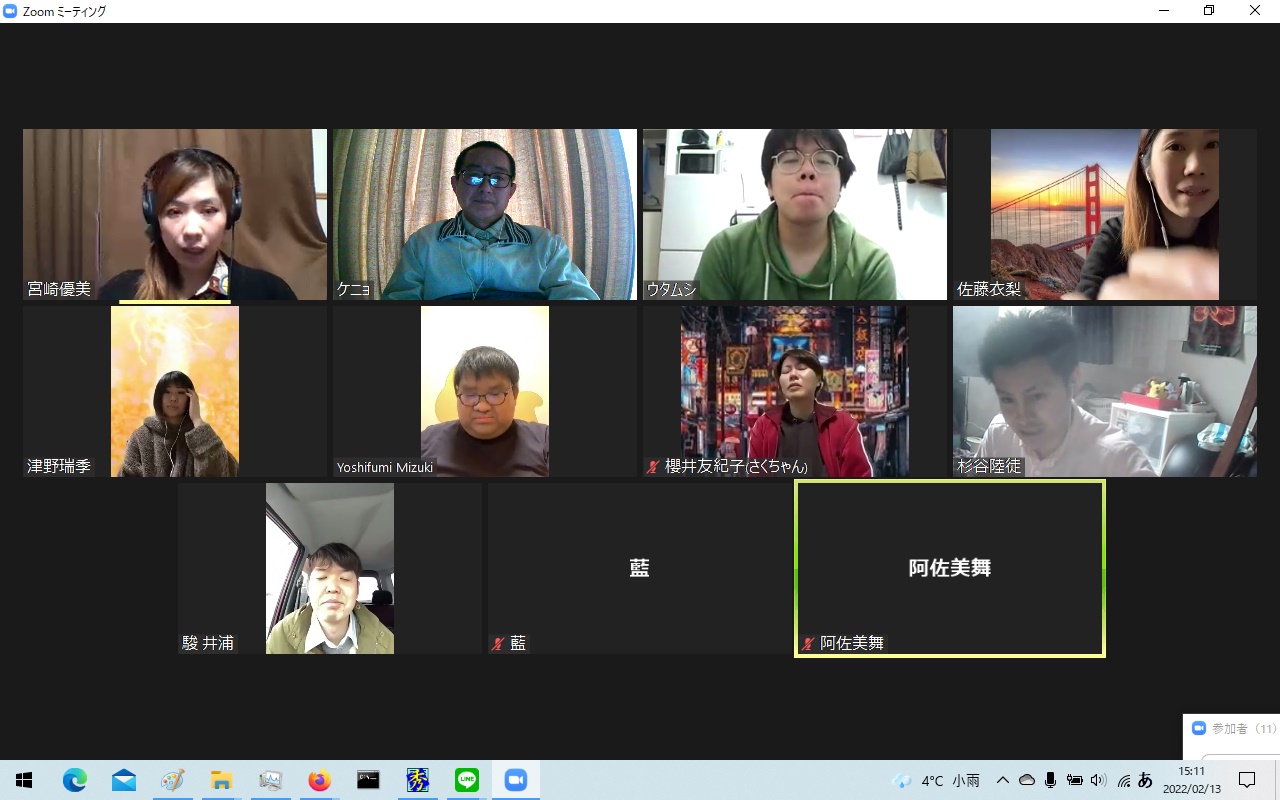This screenshot has height=800, width=1280.
Task: Click muted mic icon beside 藍 name
Action: [x=498, y=644]
